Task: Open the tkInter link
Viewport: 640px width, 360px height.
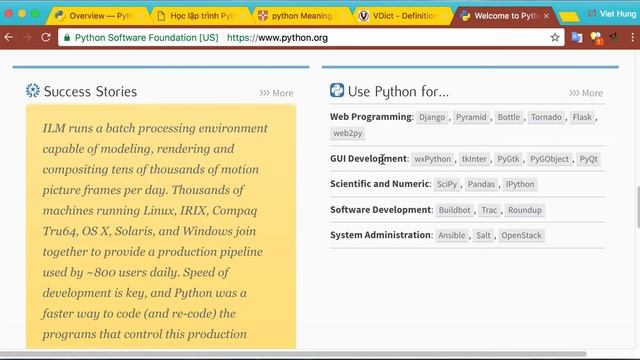Action: click(474, 159)
